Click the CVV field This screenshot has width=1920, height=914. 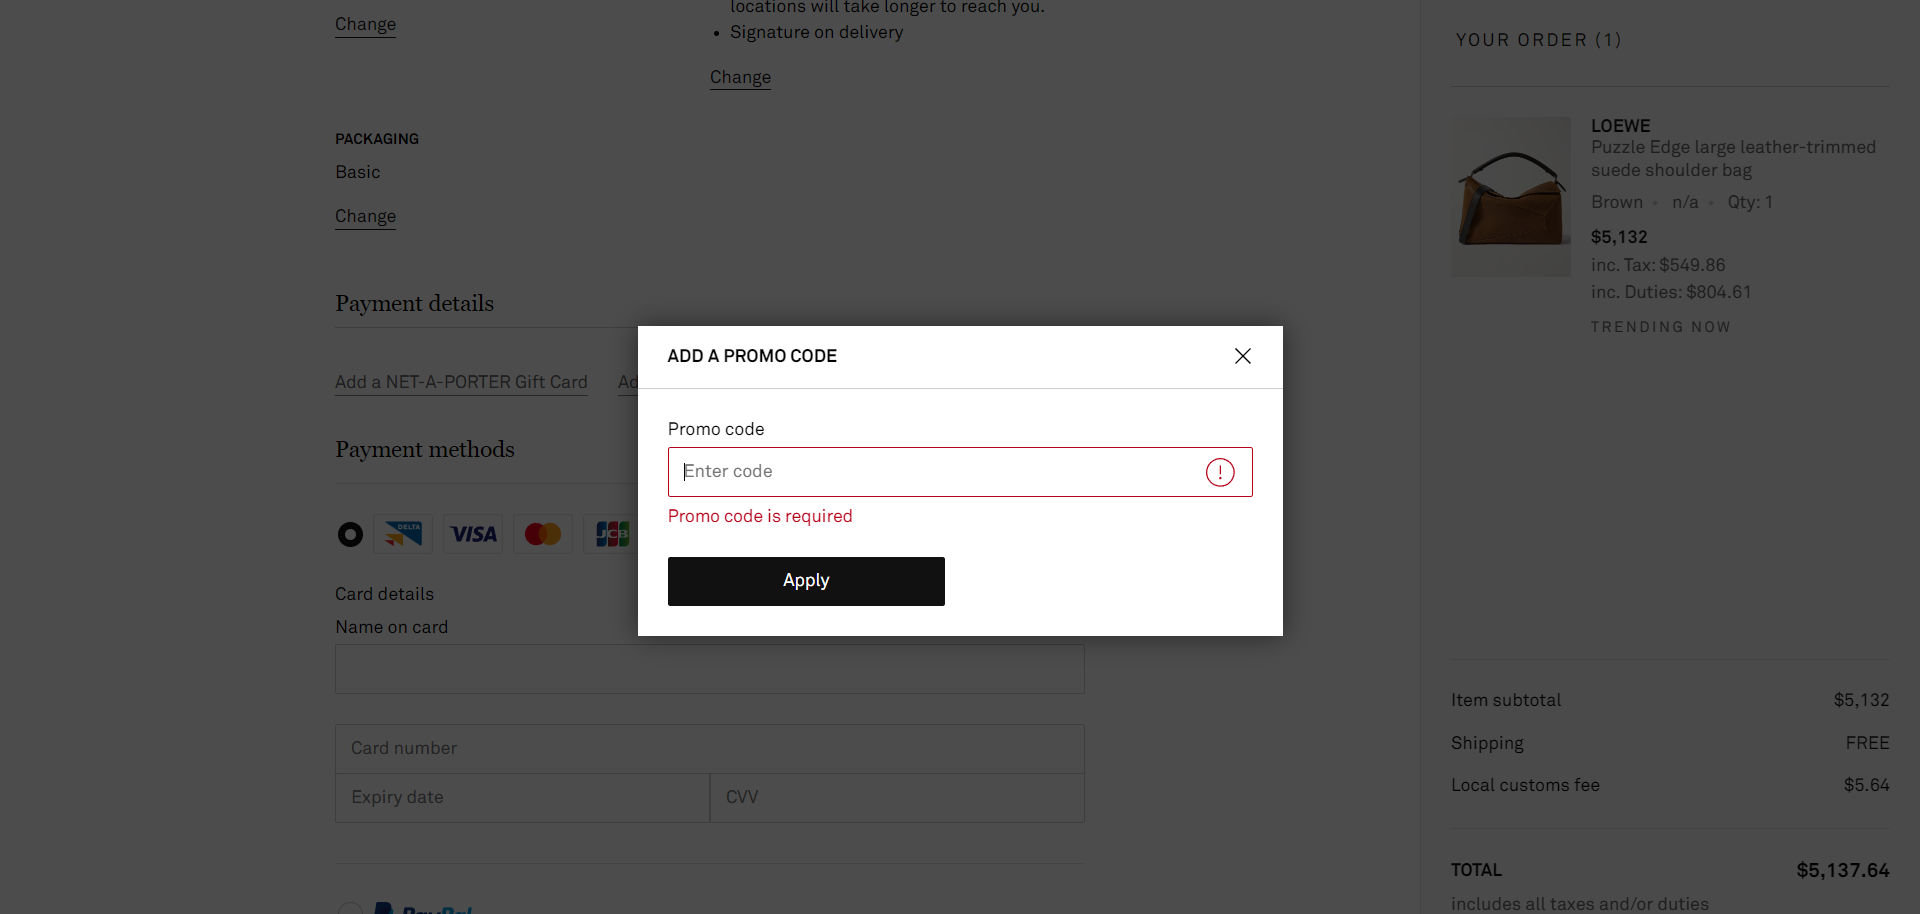click(x=896, y=797)
